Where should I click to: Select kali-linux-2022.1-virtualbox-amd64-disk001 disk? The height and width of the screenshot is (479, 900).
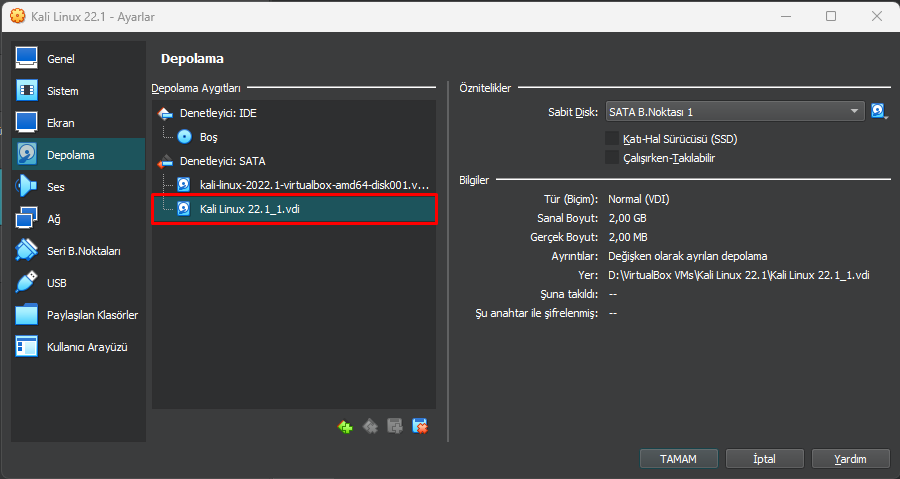(294, 185)
